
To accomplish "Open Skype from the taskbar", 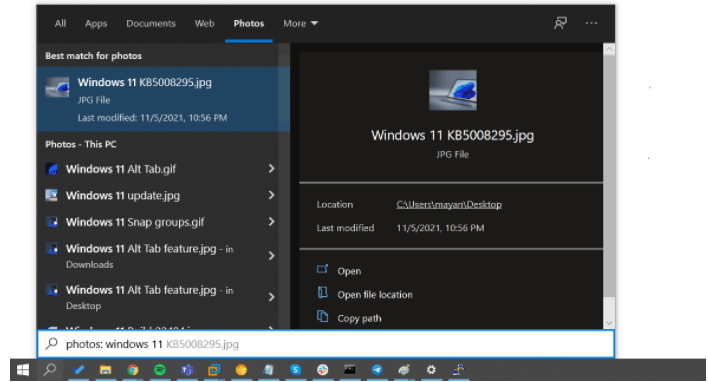I will (295, 370).
